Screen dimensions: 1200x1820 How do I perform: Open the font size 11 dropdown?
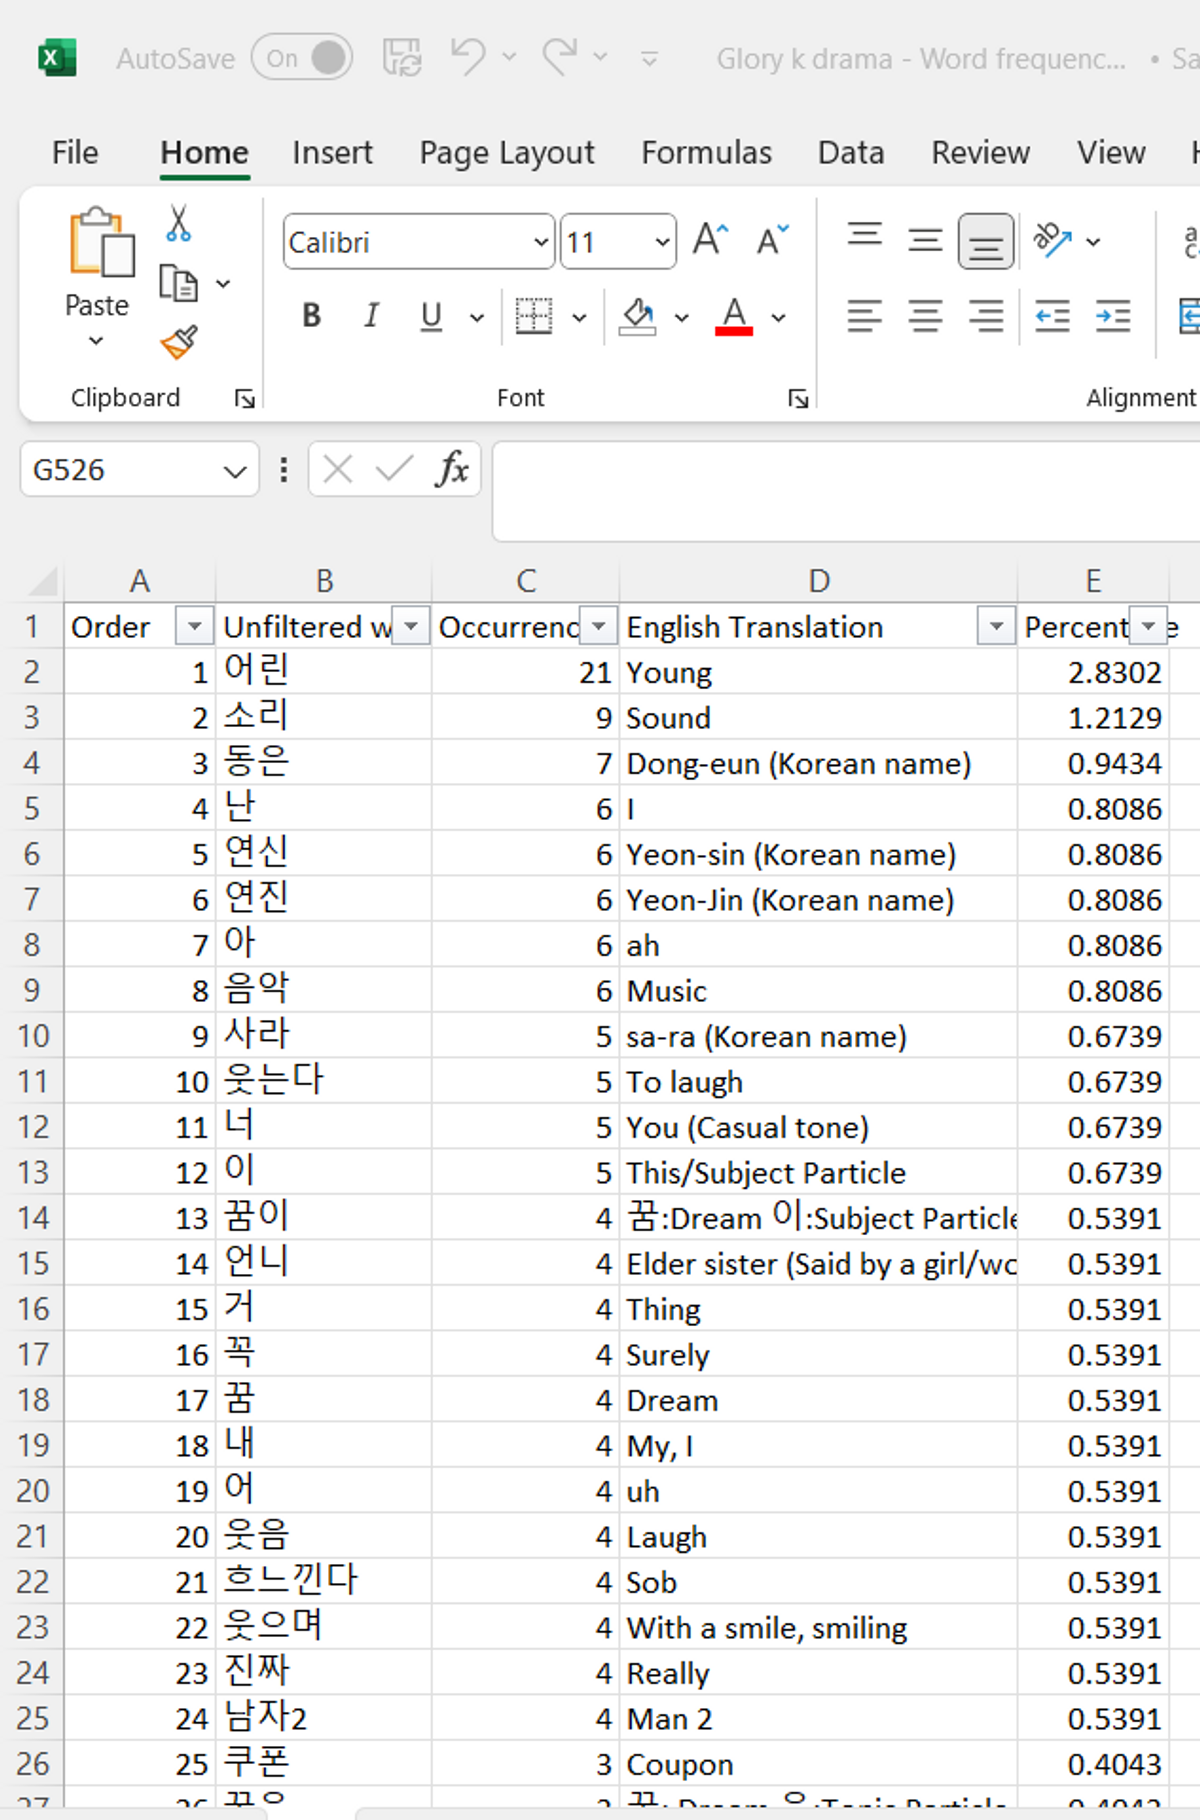pyautogui.click(x=662, y=242)
